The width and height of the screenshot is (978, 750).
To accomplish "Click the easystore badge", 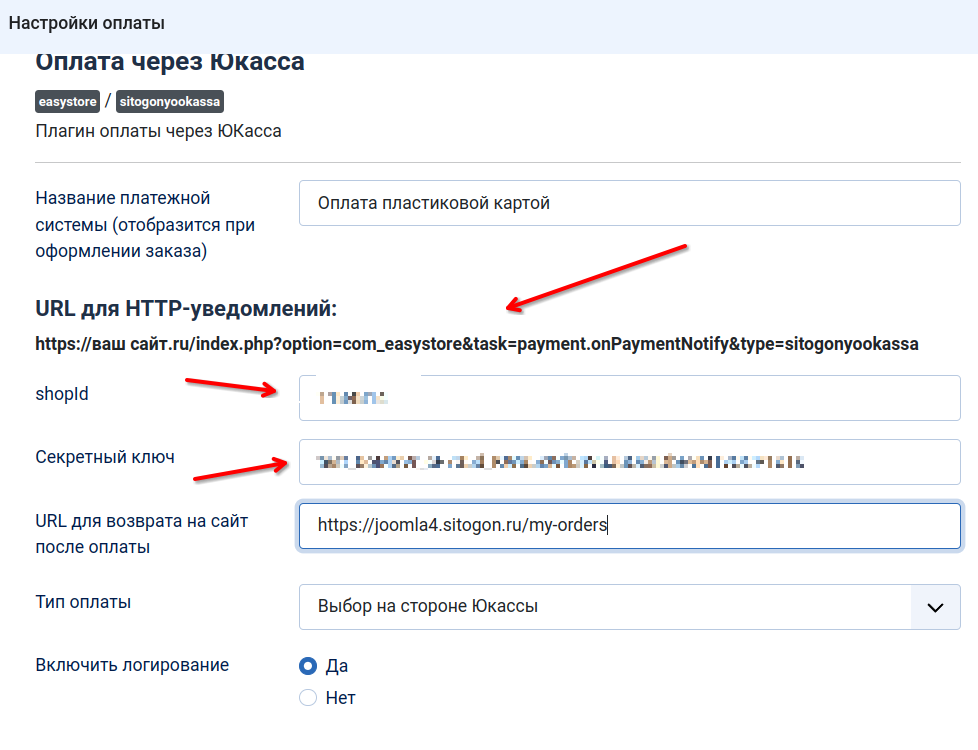I will pos(68,102).
